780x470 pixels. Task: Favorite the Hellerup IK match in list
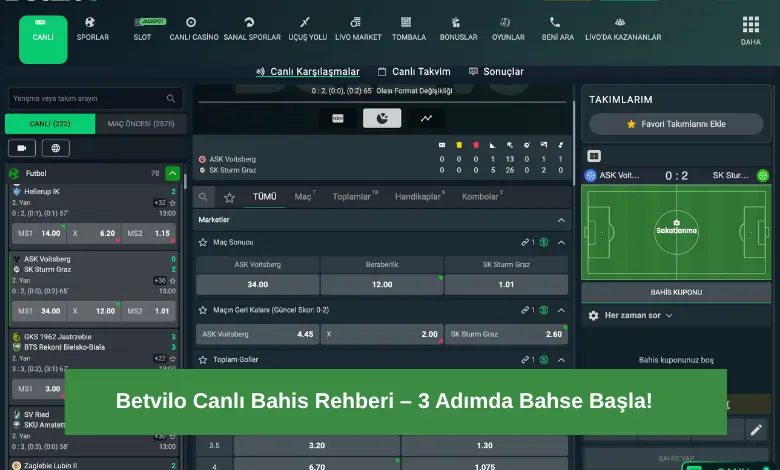pyautogui.click(x=173, y=203)
